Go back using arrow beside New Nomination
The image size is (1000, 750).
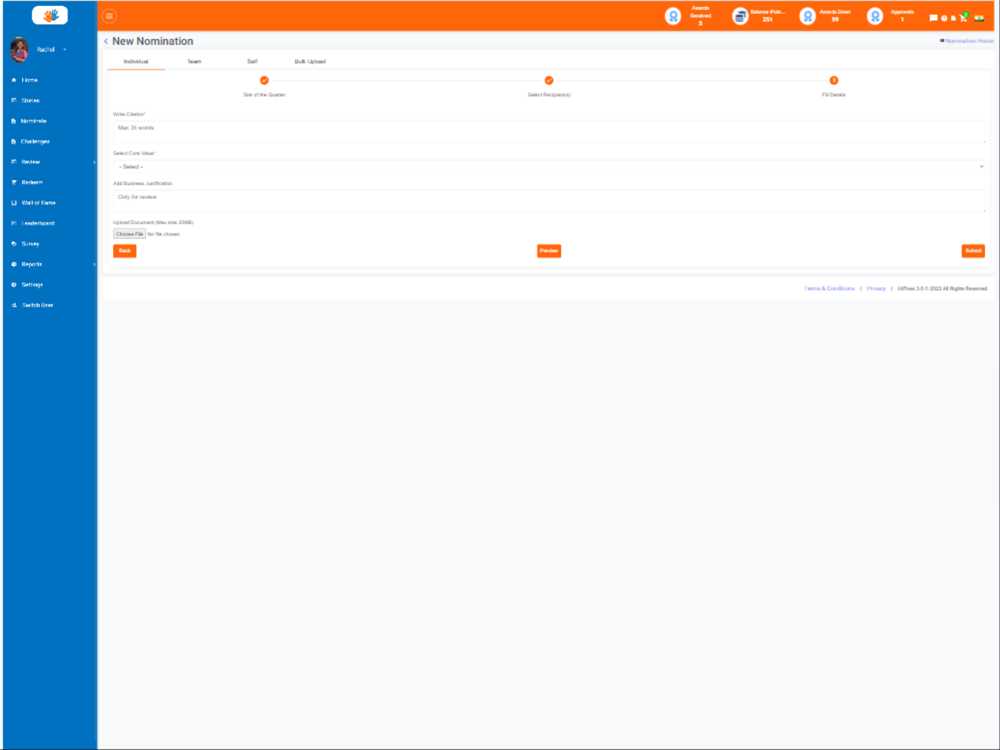tap(106, 41)
